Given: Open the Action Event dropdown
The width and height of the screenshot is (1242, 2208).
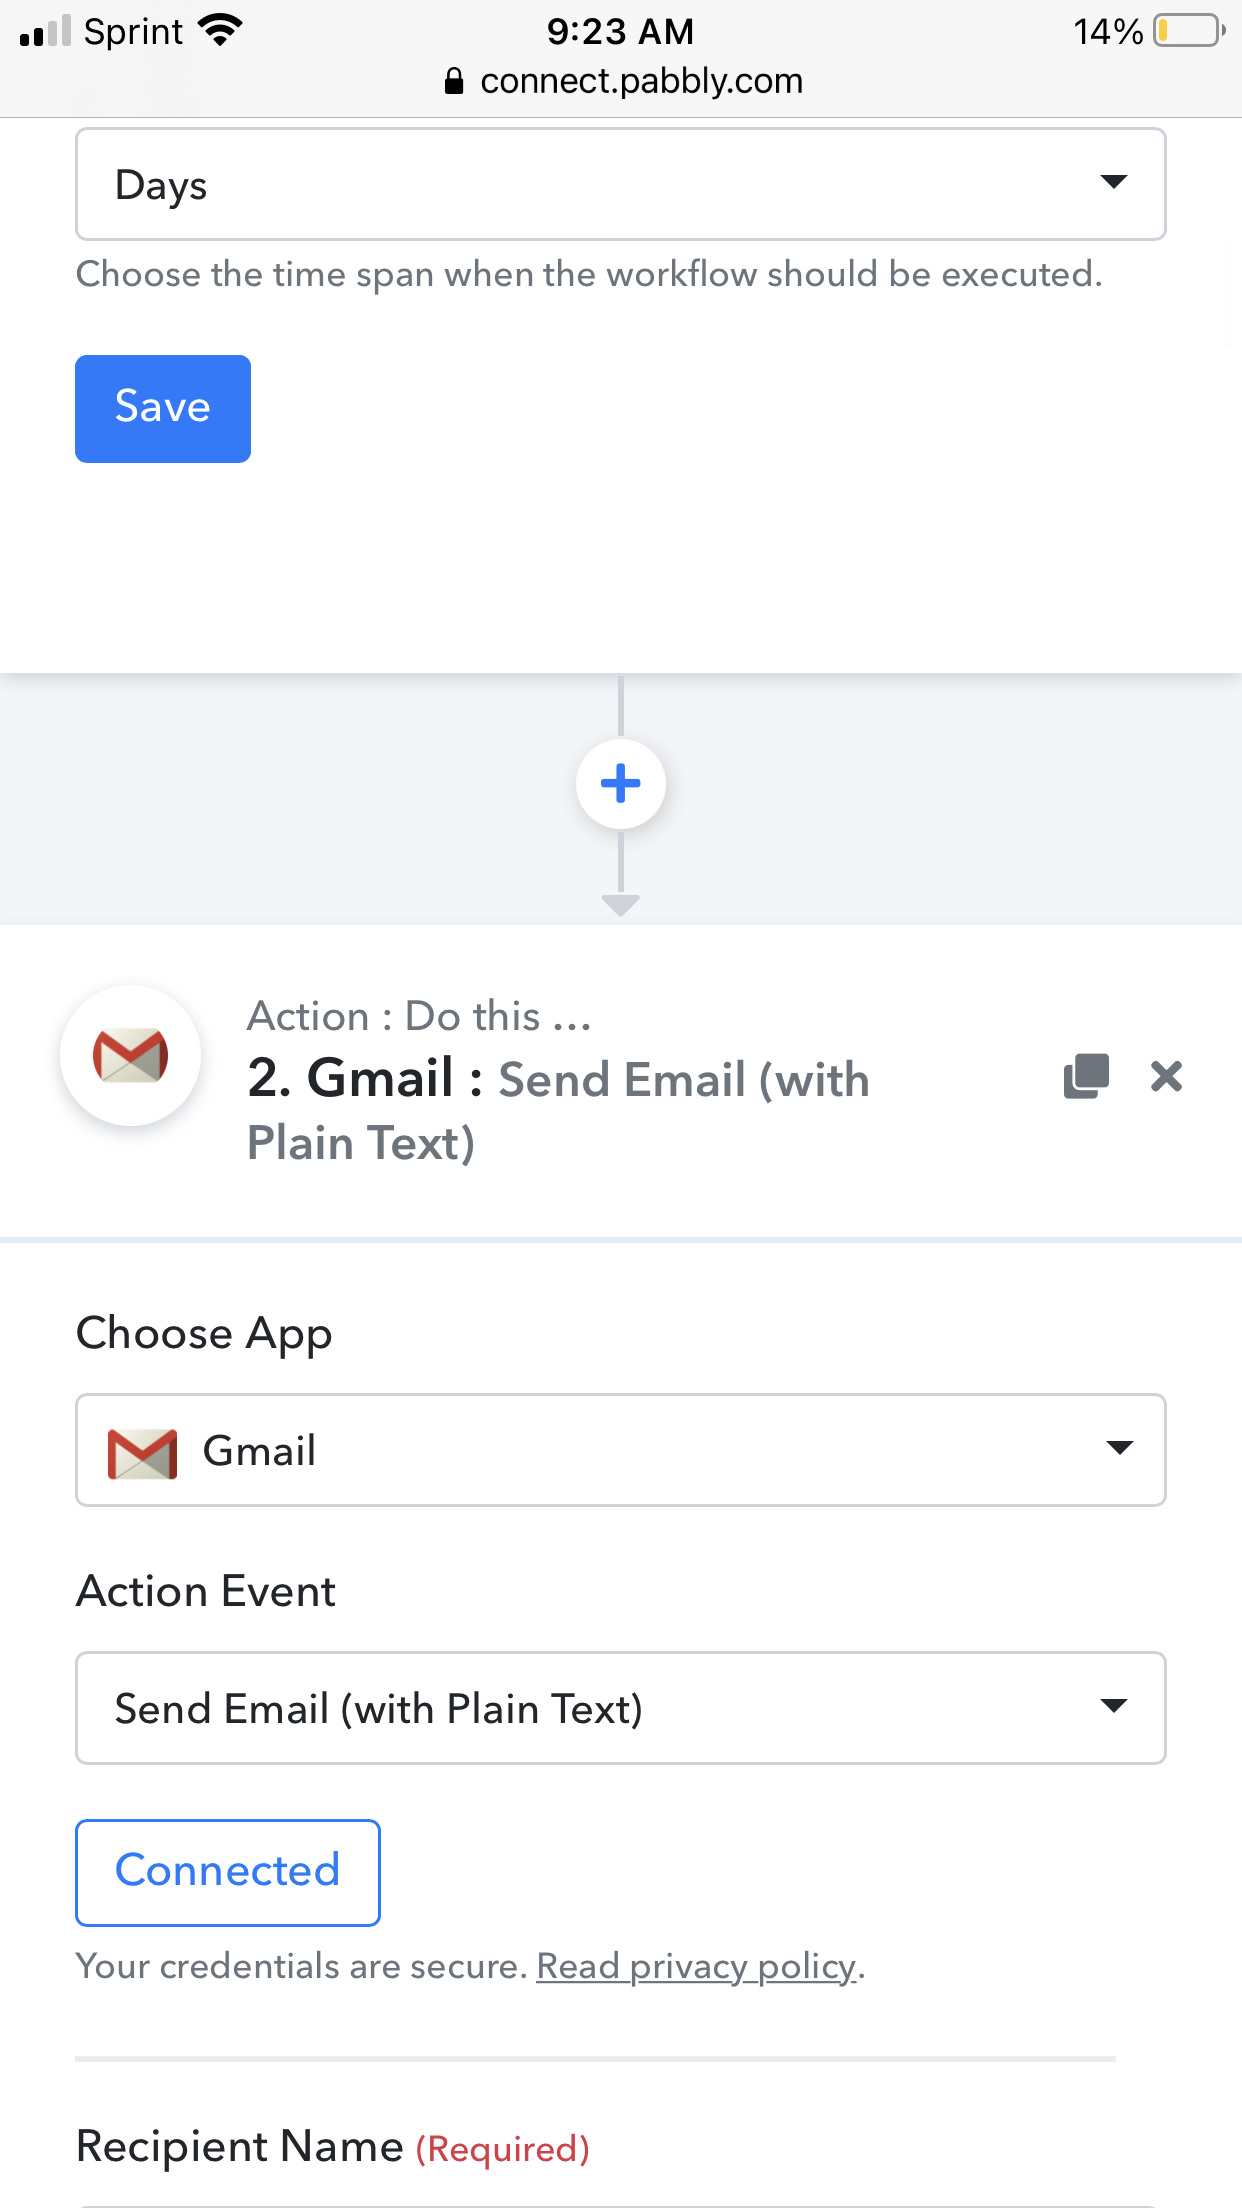Looking at the screenshot, I should [x=620, y=1708].
